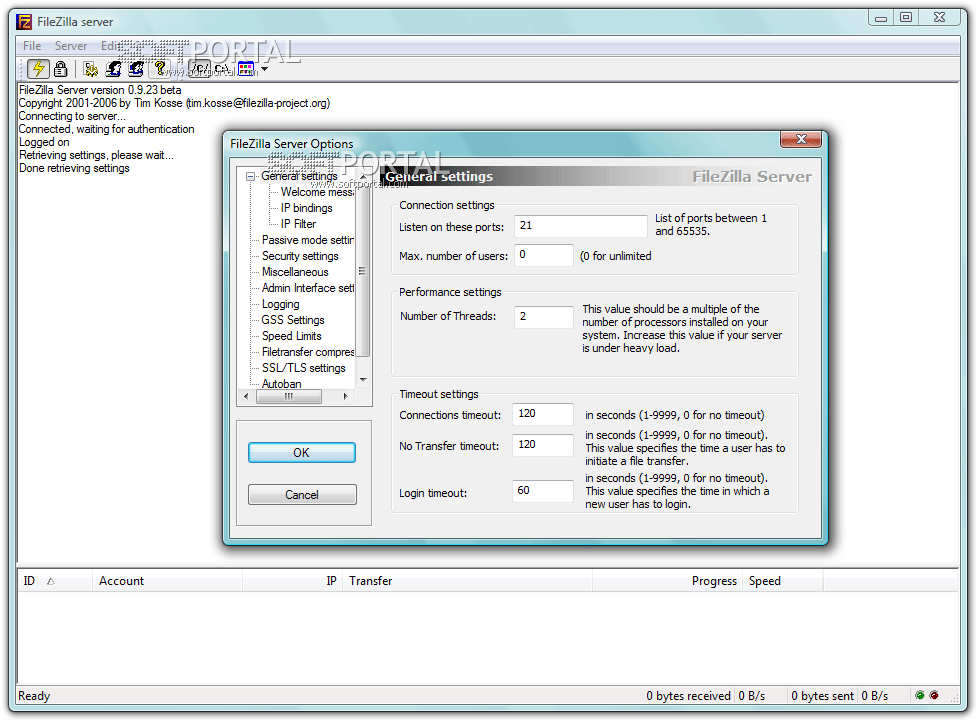Select Security settings tree item

[300, 256]
